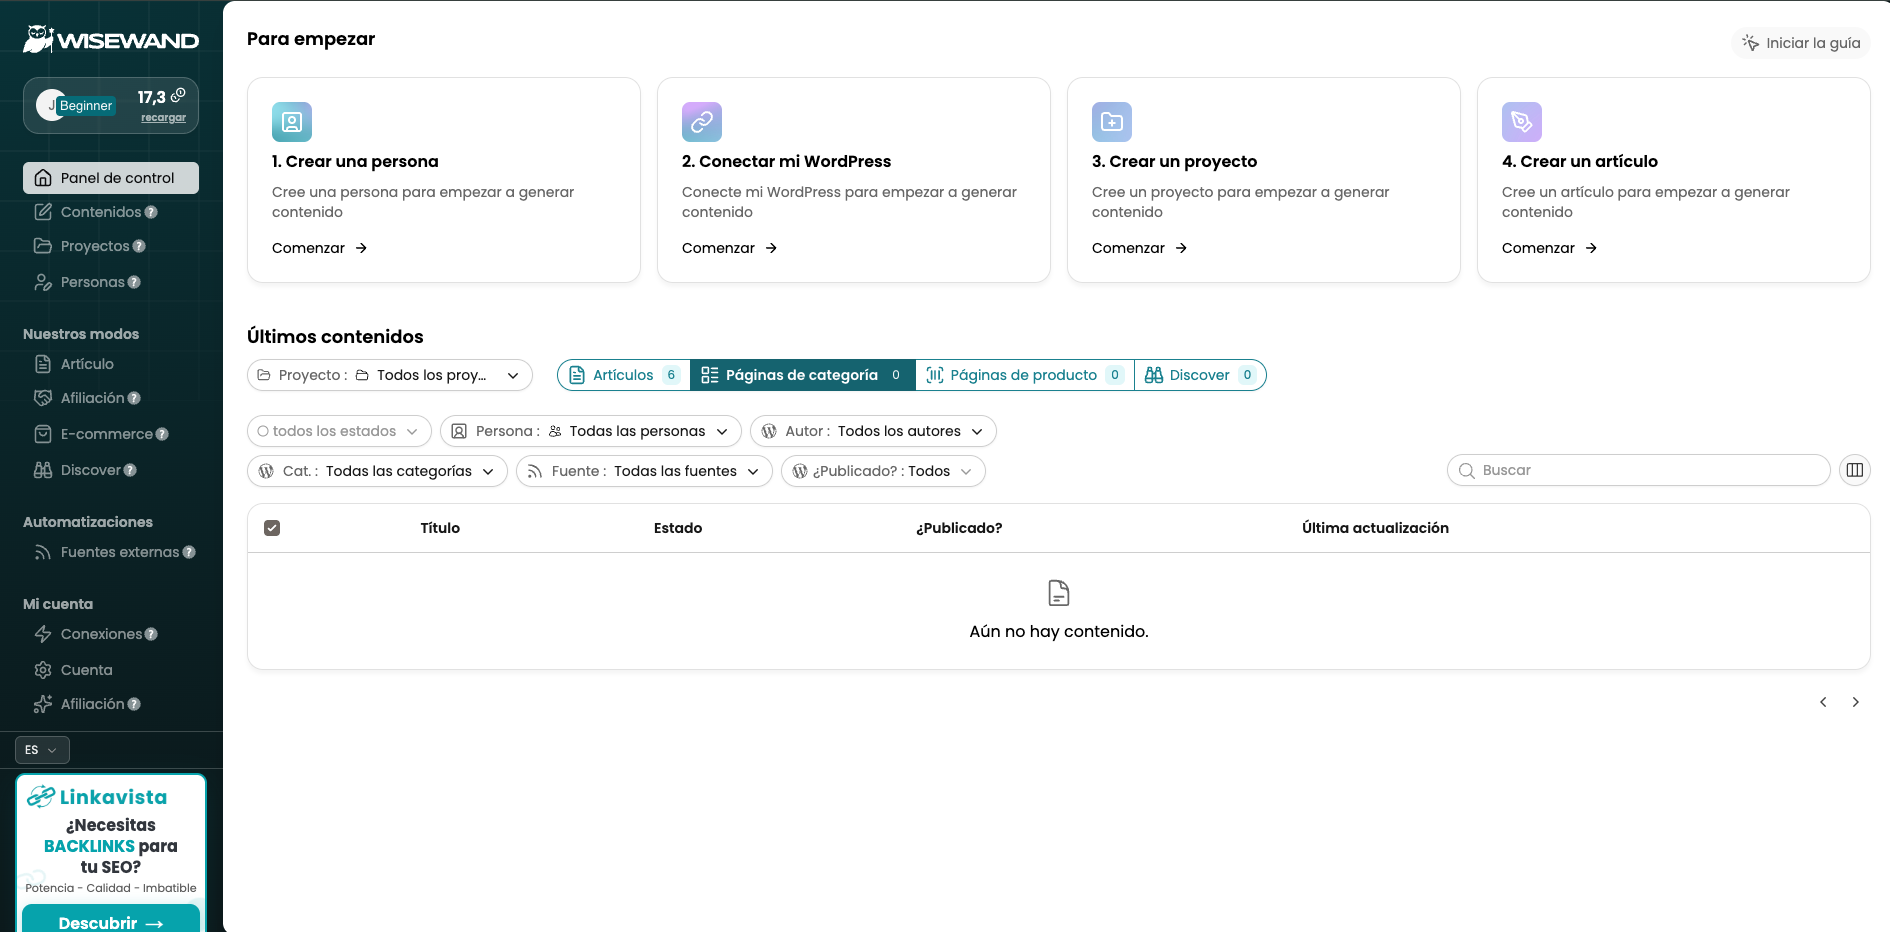Screen dimensions: 1890x932
Task: Switch to the Discover tab
Action: click(1200, 375)
